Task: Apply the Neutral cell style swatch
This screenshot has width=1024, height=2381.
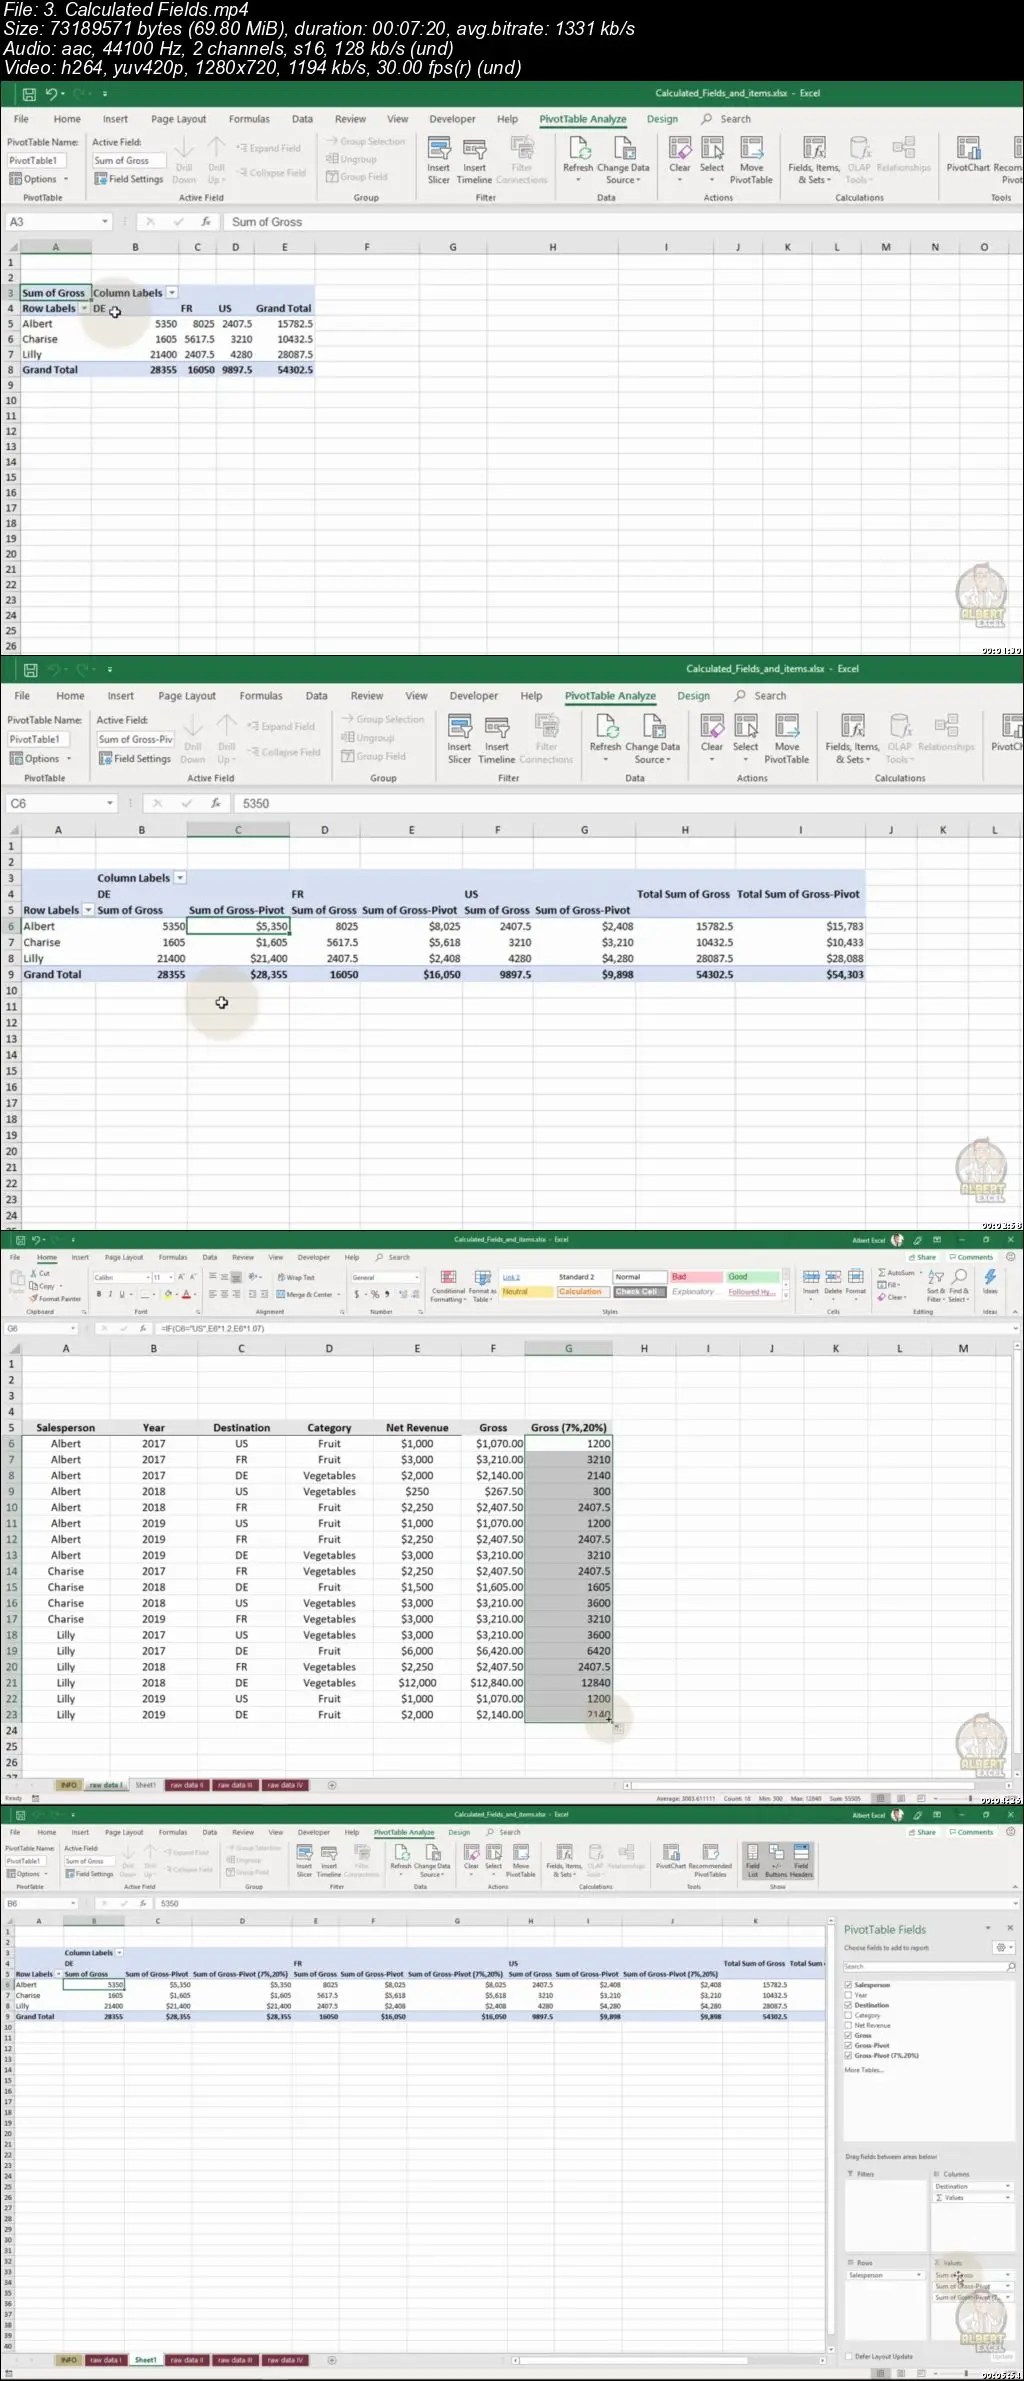Action: click(526, 1292)
